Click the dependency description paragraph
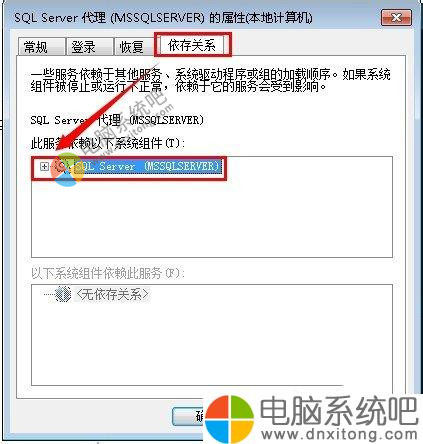This screenshot has width=423, height=444. [x=210, y=80]
